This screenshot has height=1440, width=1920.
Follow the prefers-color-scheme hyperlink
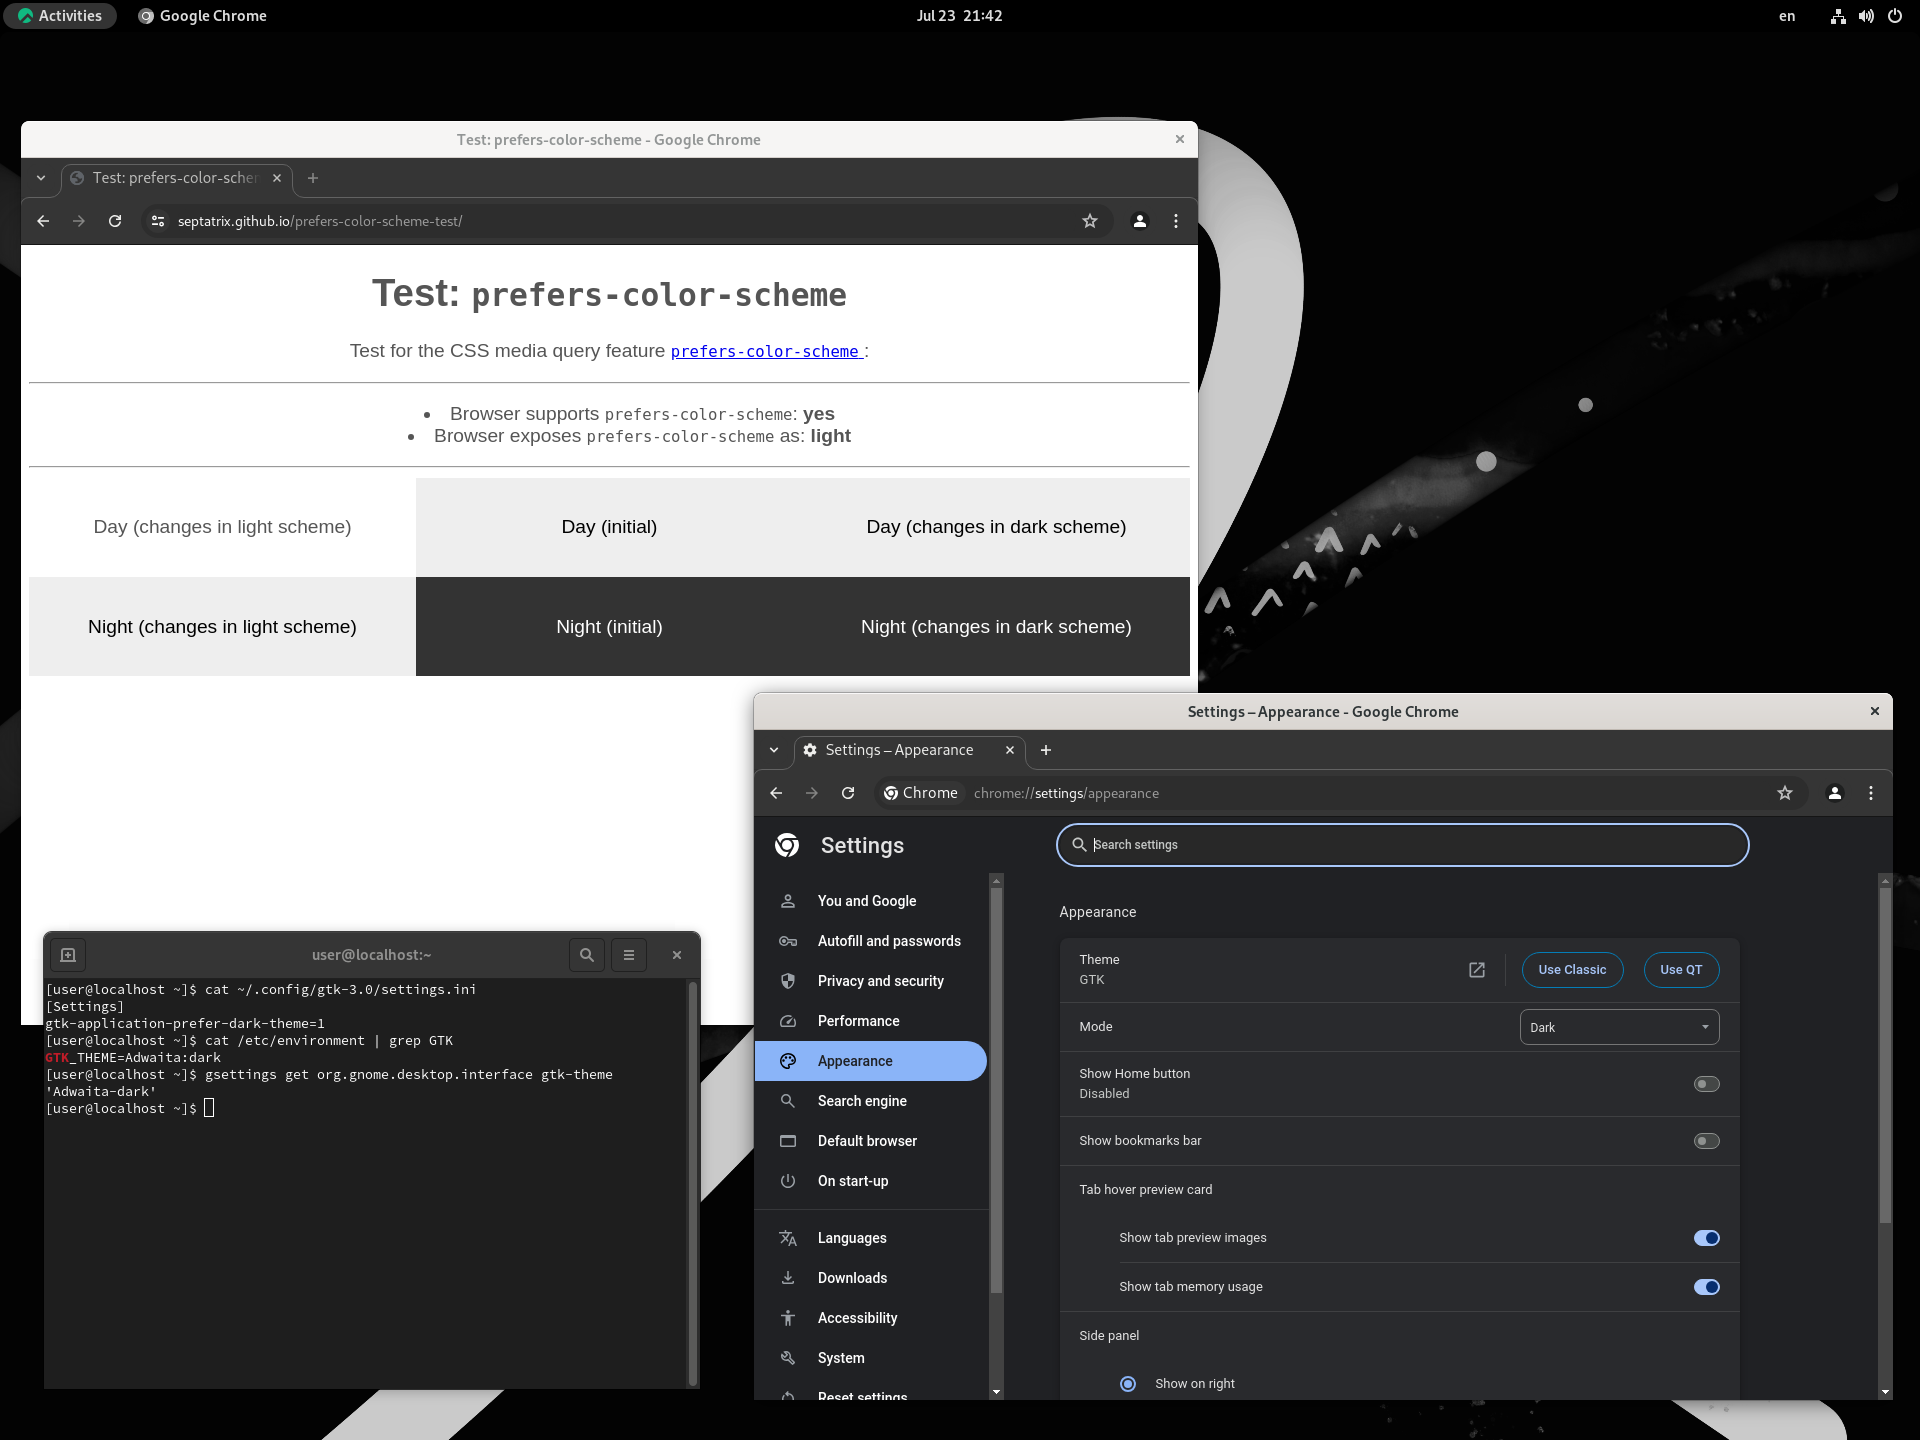pyautogui.click(x=765, y=352)
